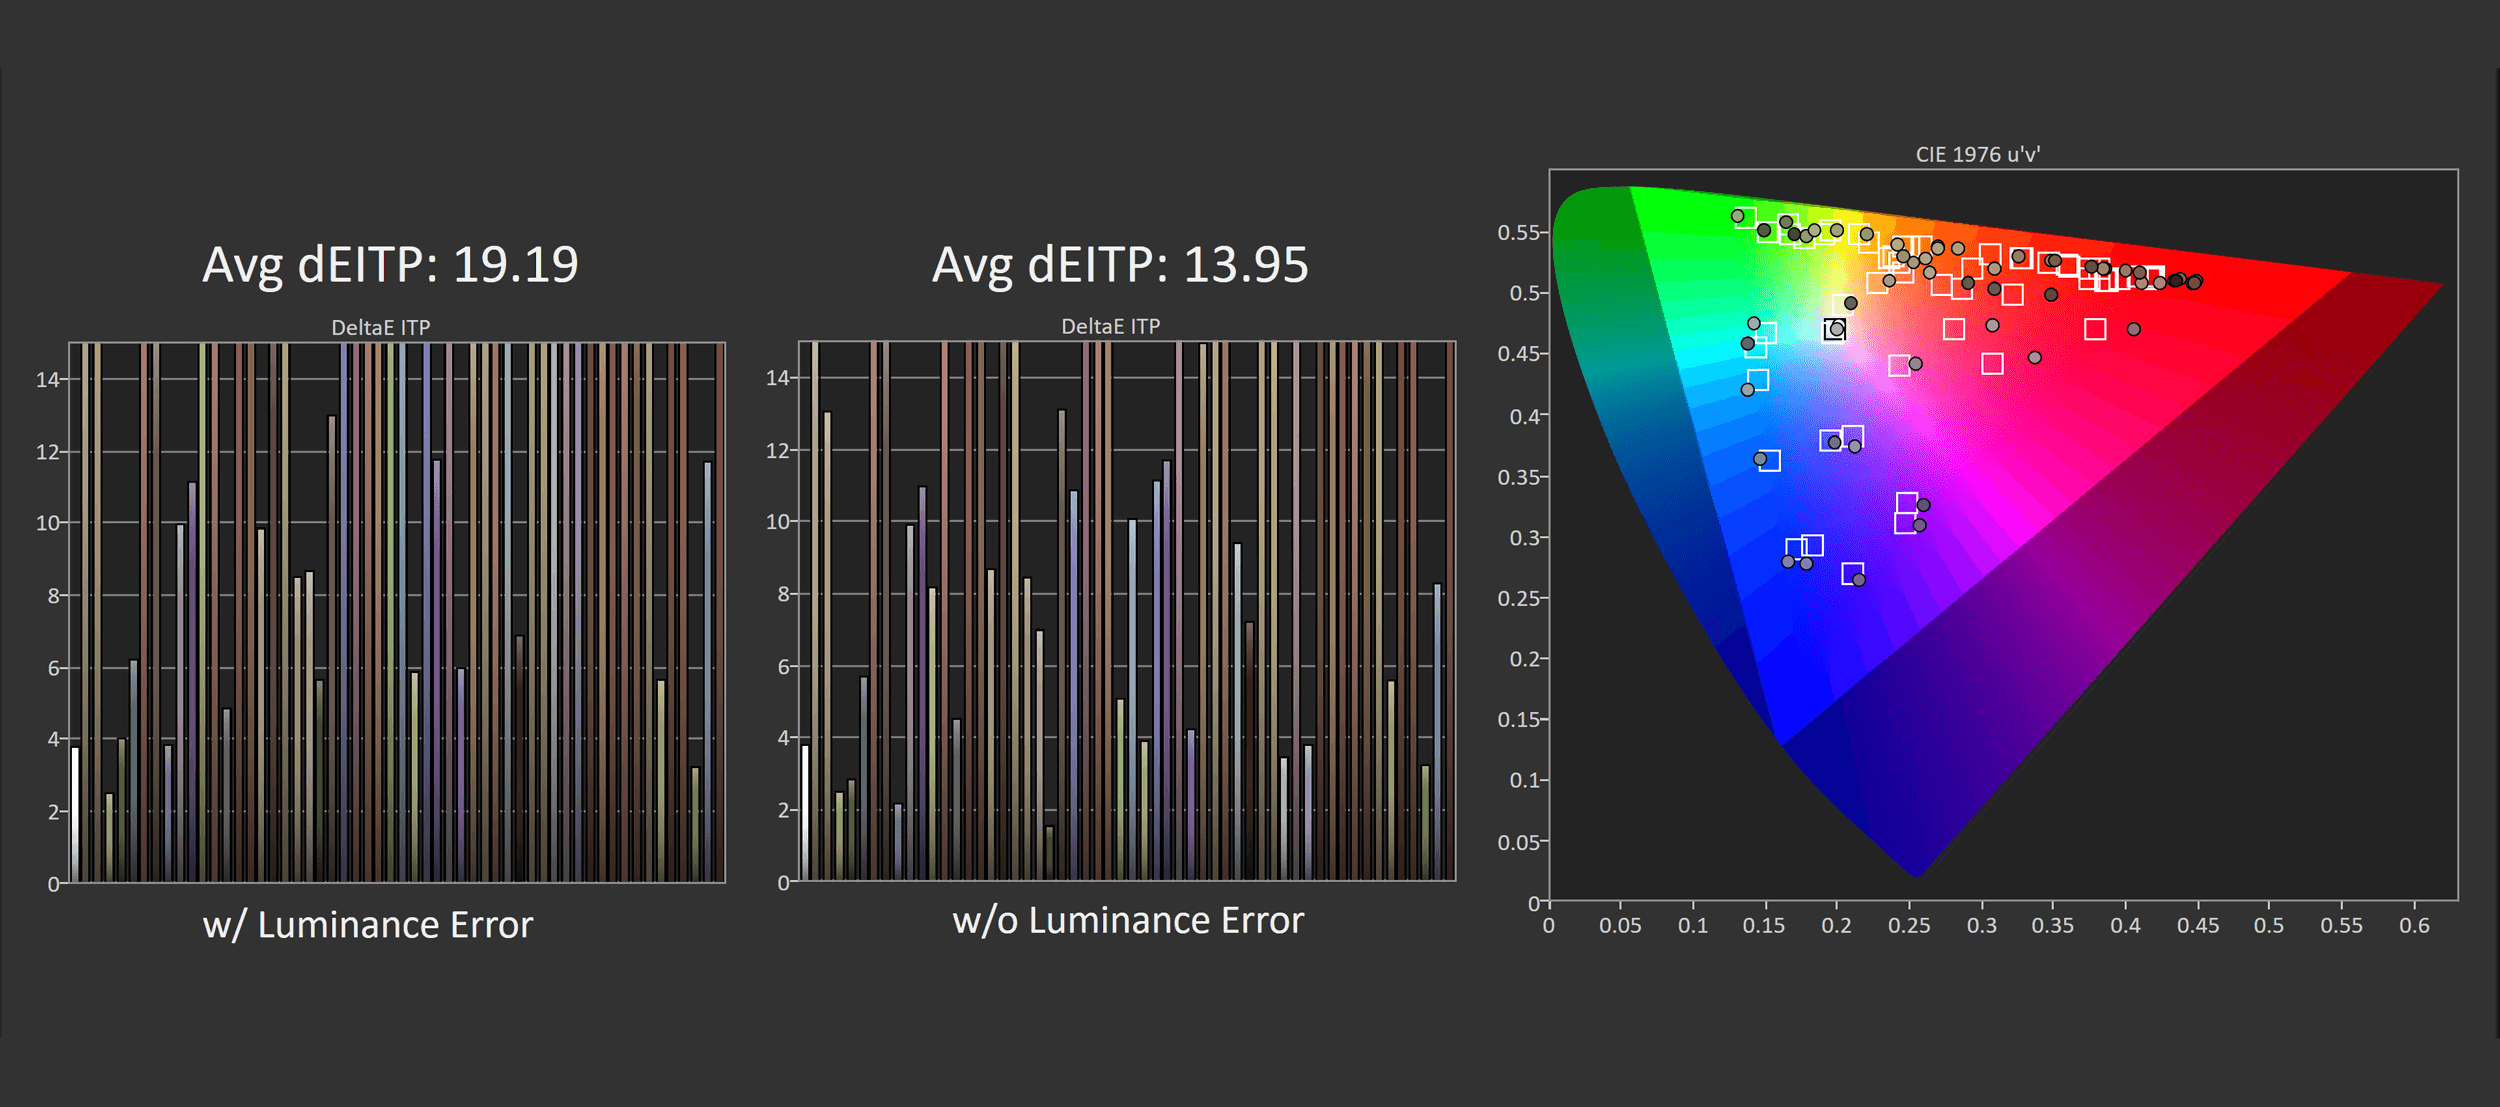Viewport: 2500px width, 1107px height.
Task: Click 0.4 on the CIE chart horizontal axis
Action: [x=2125, y=926]
